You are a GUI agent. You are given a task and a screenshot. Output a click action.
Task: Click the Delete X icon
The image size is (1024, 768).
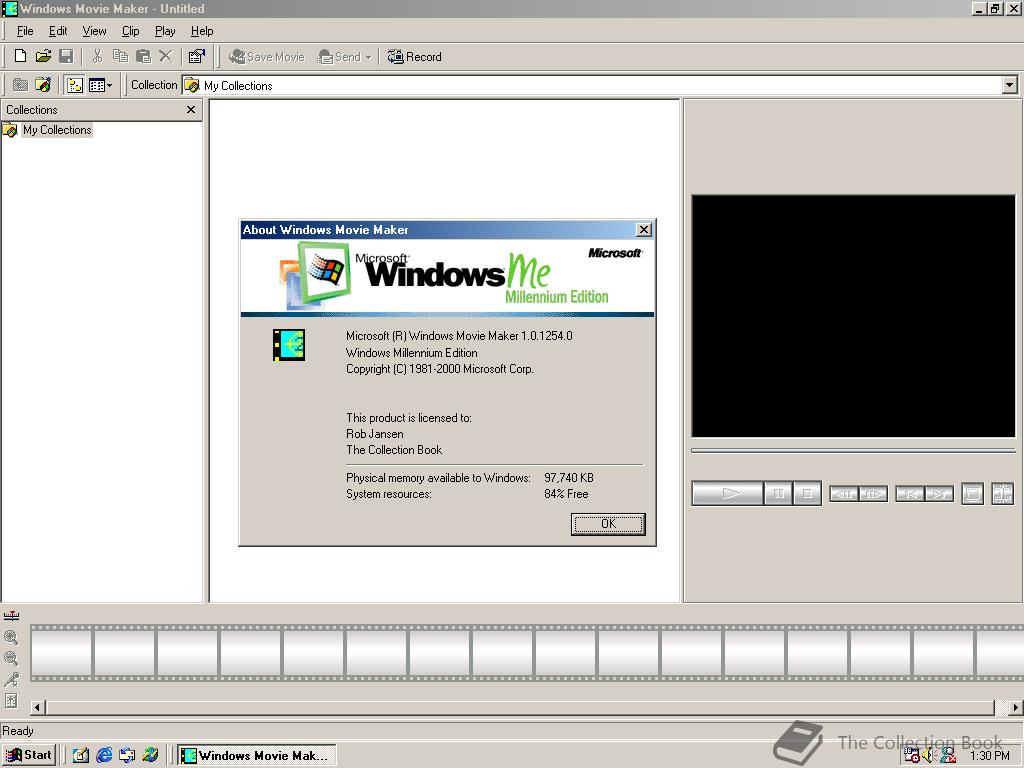point(166,56)
